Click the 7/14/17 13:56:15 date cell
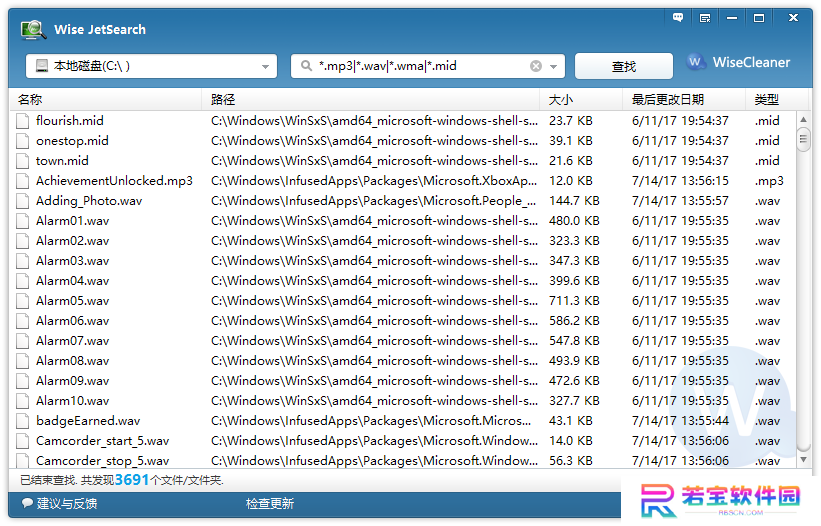This screenshot has height=526, width=821. point(680,181)
